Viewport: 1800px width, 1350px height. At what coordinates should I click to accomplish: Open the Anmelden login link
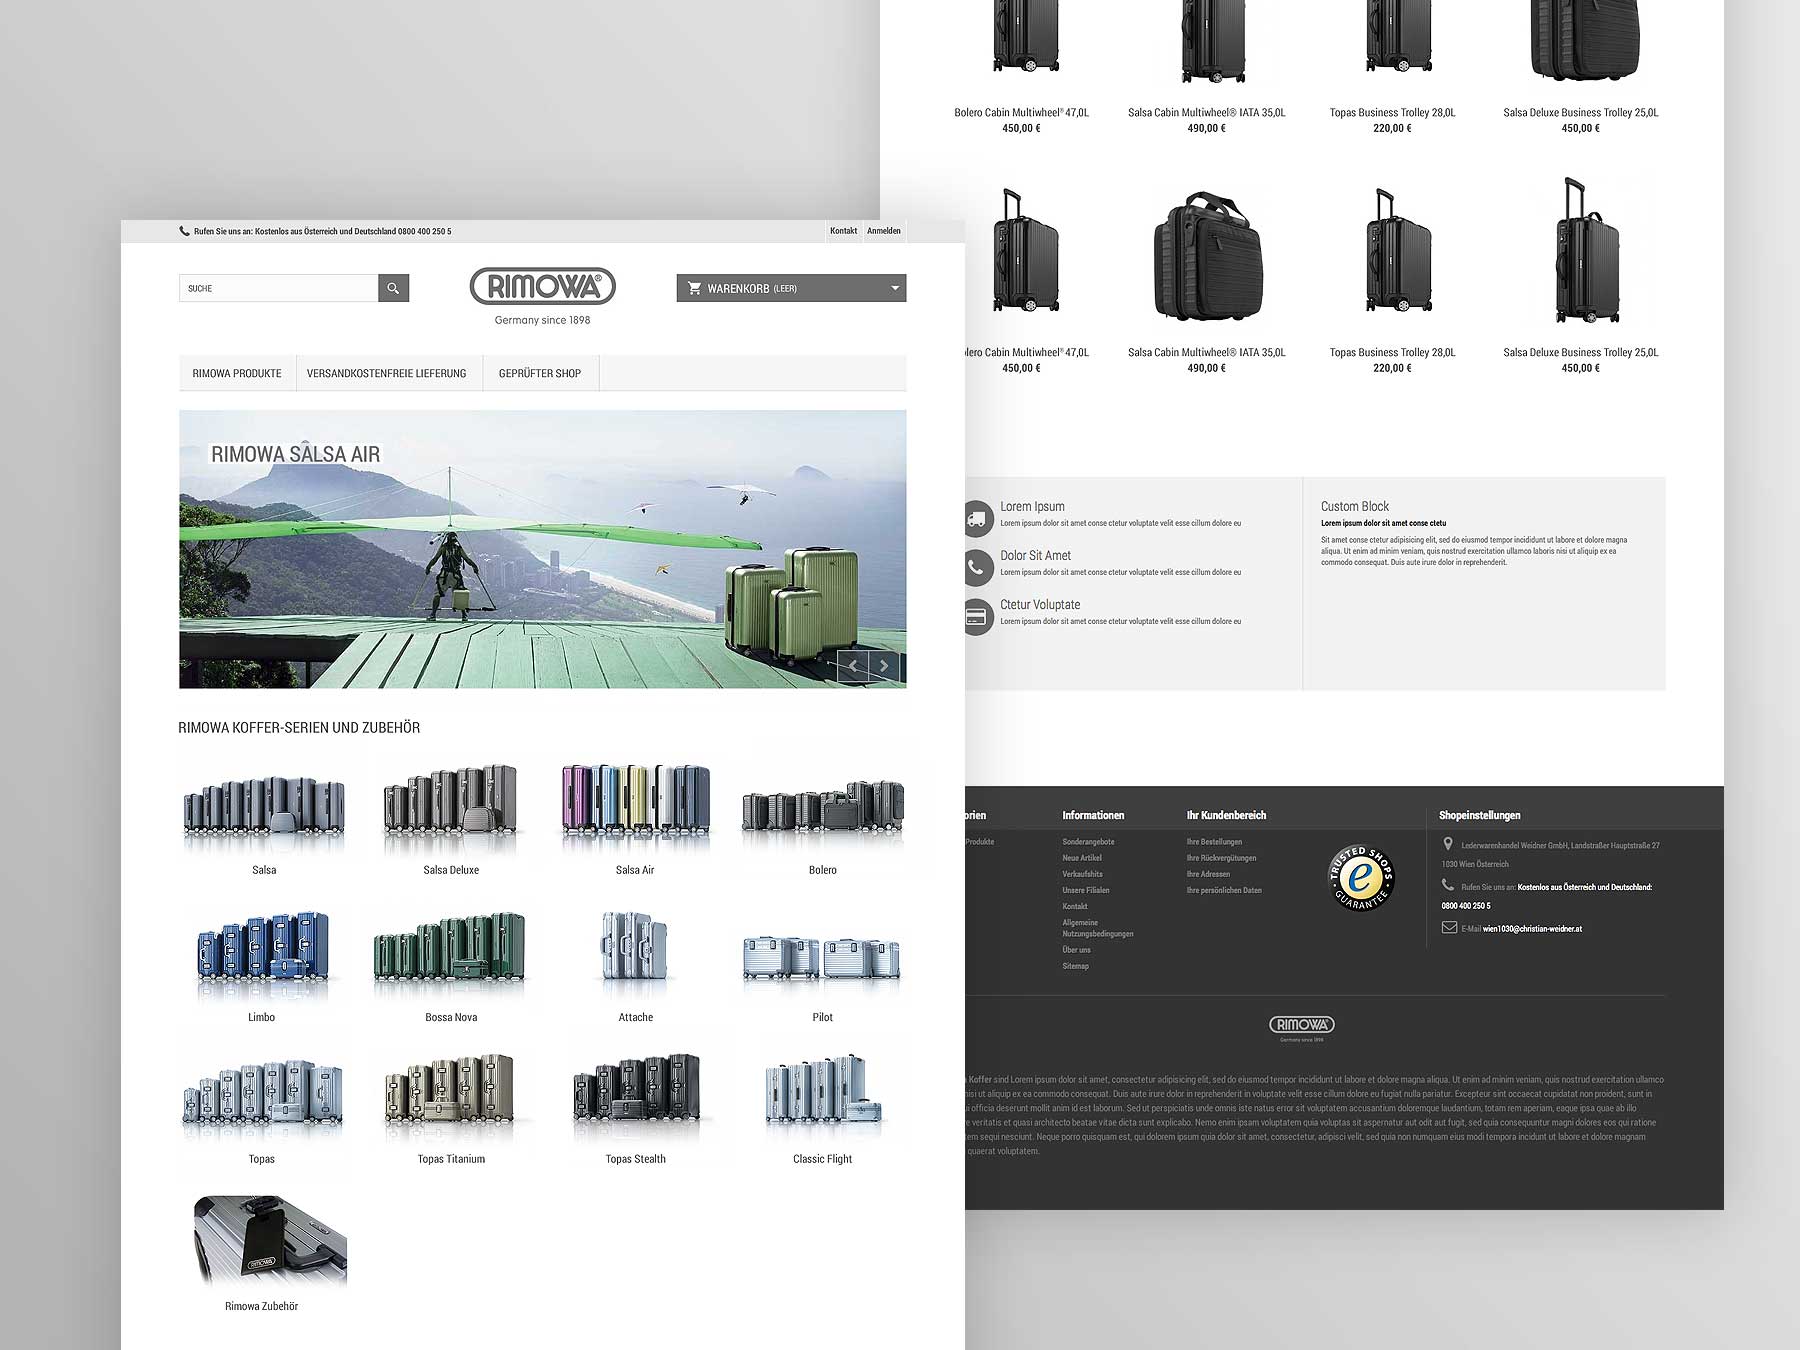[884, 231]
